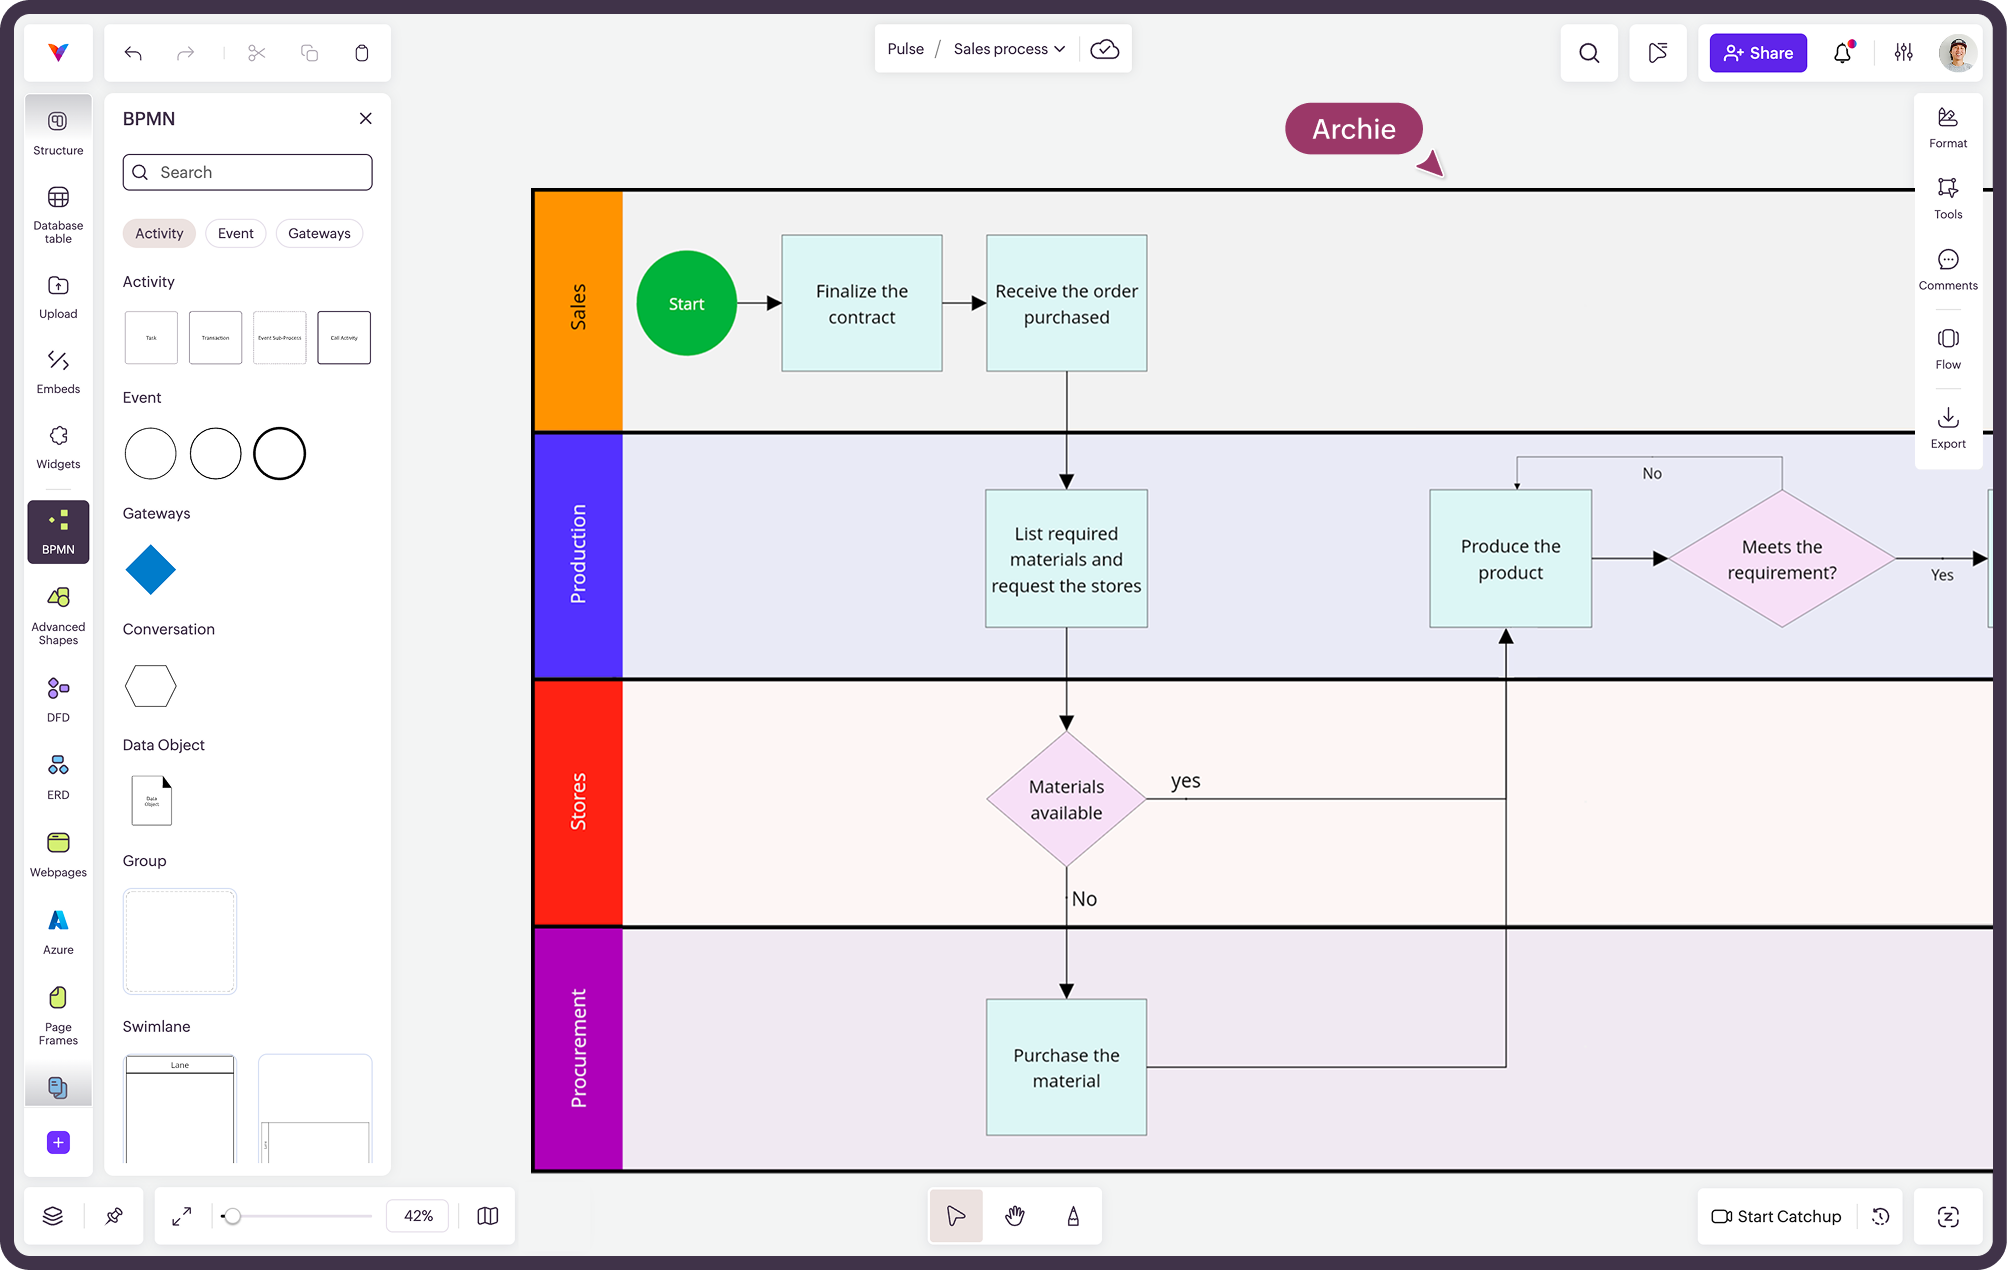
Task: Open the Database table panel
Action: click(x=58, y=214)
